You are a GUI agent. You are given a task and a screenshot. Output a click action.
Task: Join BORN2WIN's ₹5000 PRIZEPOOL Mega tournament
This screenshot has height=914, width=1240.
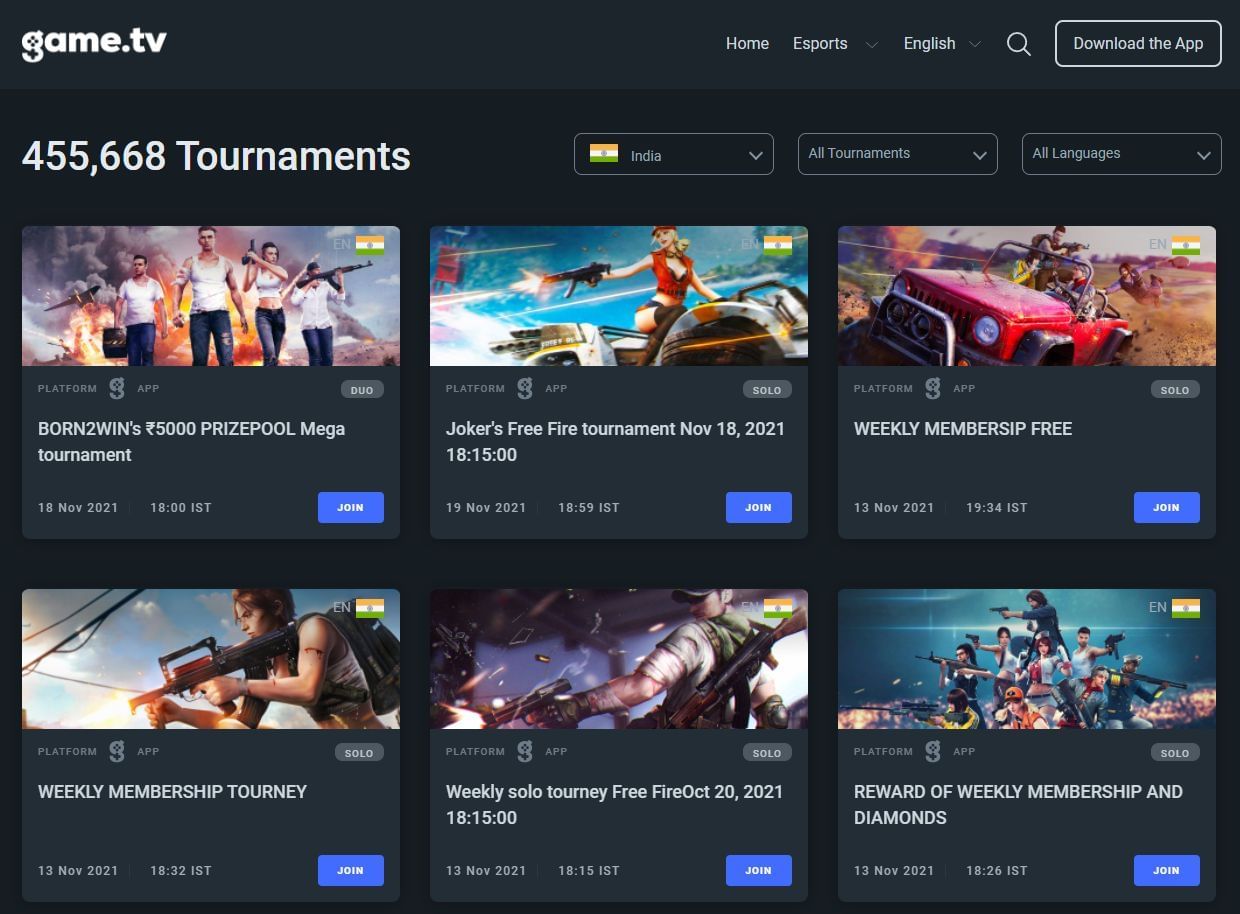tap(350, 507)
